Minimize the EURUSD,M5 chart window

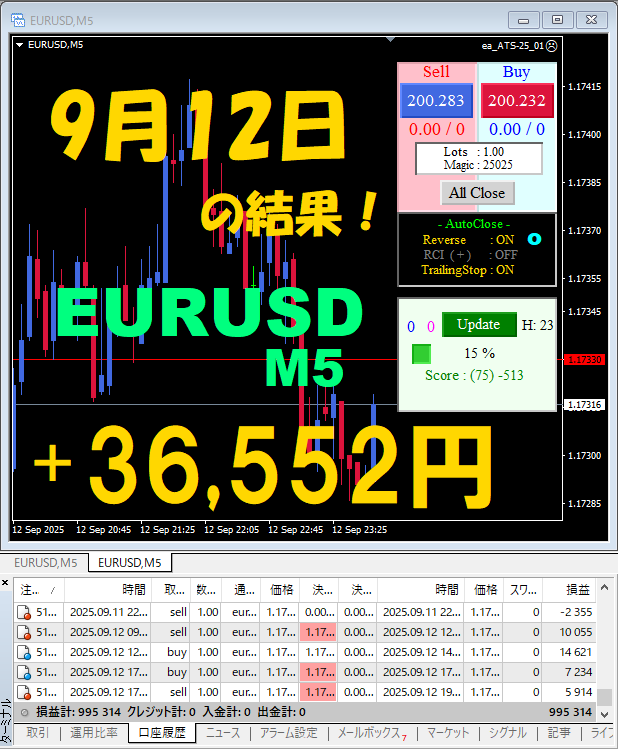point(524,20)
